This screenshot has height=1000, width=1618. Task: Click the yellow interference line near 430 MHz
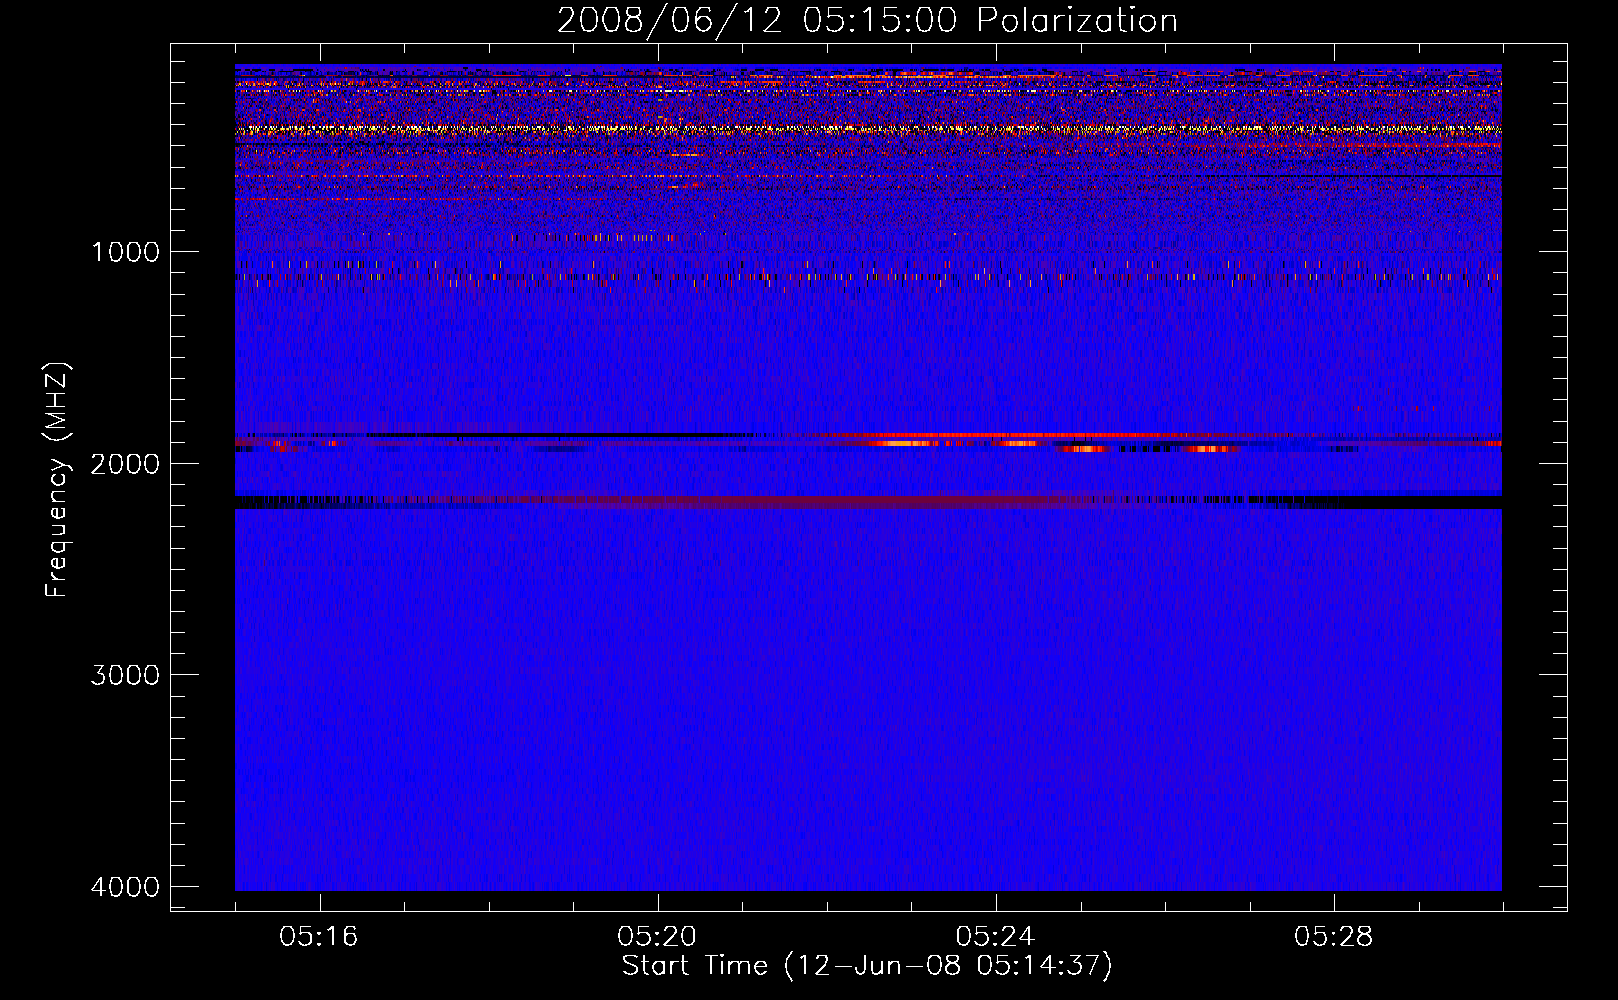pos(868,129)
